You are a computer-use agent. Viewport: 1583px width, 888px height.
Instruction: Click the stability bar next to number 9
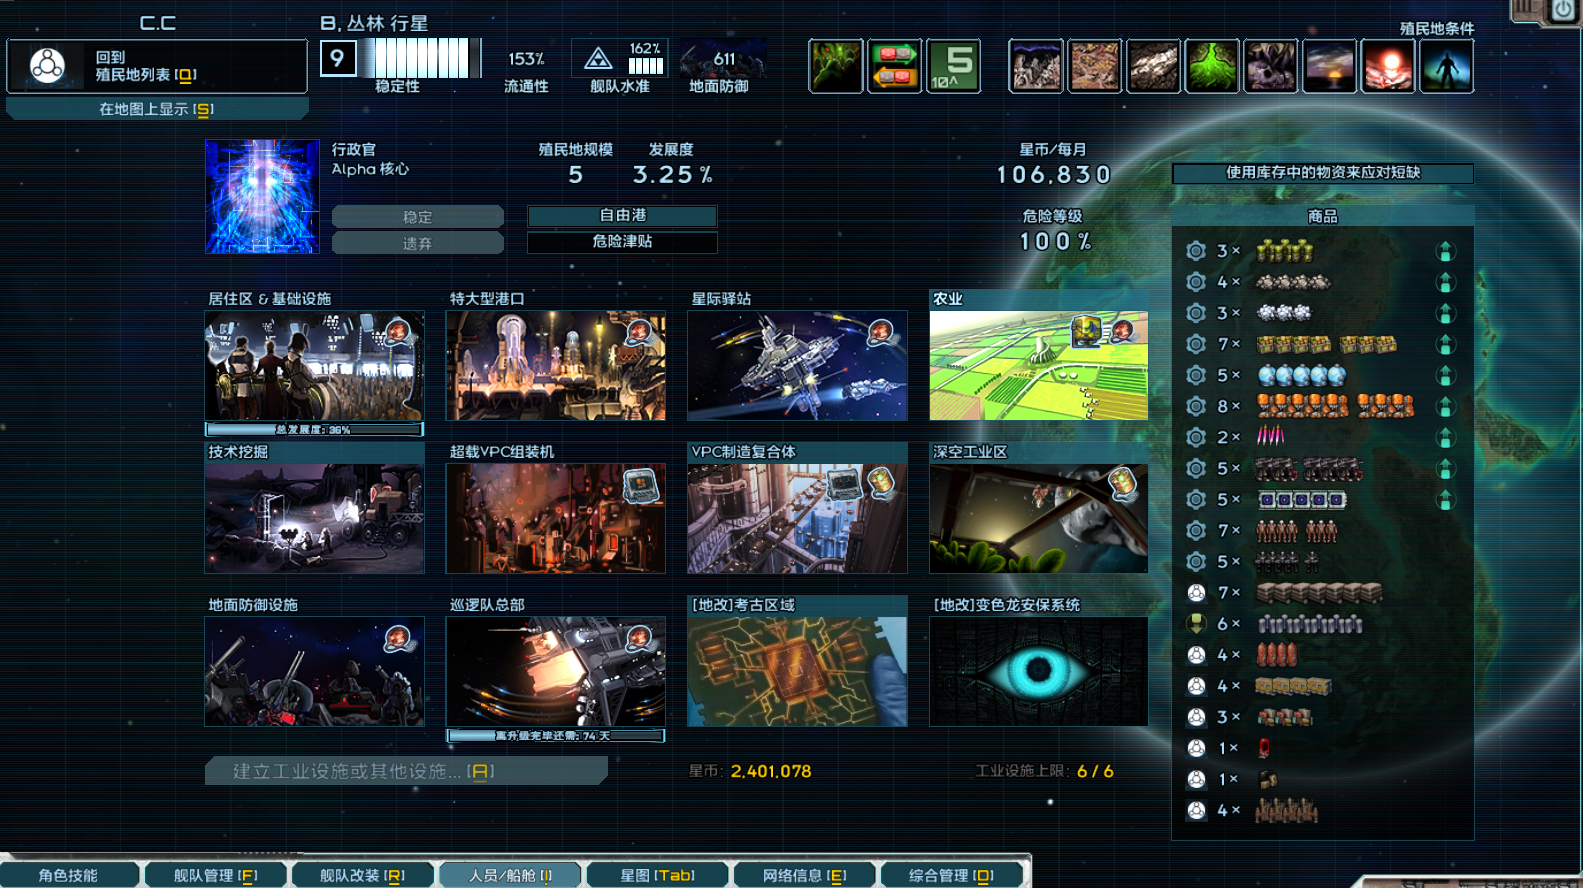click(x=422, y=59)
